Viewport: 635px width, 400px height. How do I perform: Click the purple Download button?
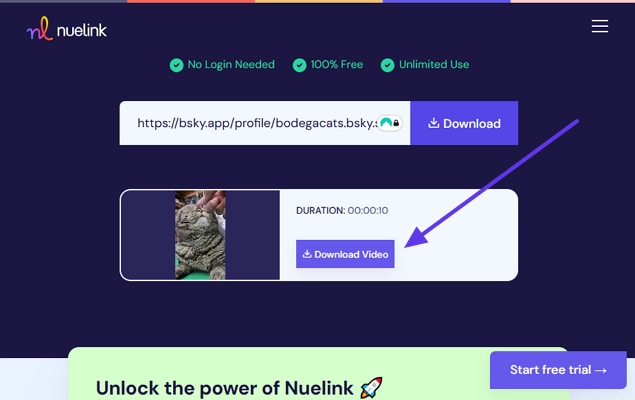click(x=464, y=123)
